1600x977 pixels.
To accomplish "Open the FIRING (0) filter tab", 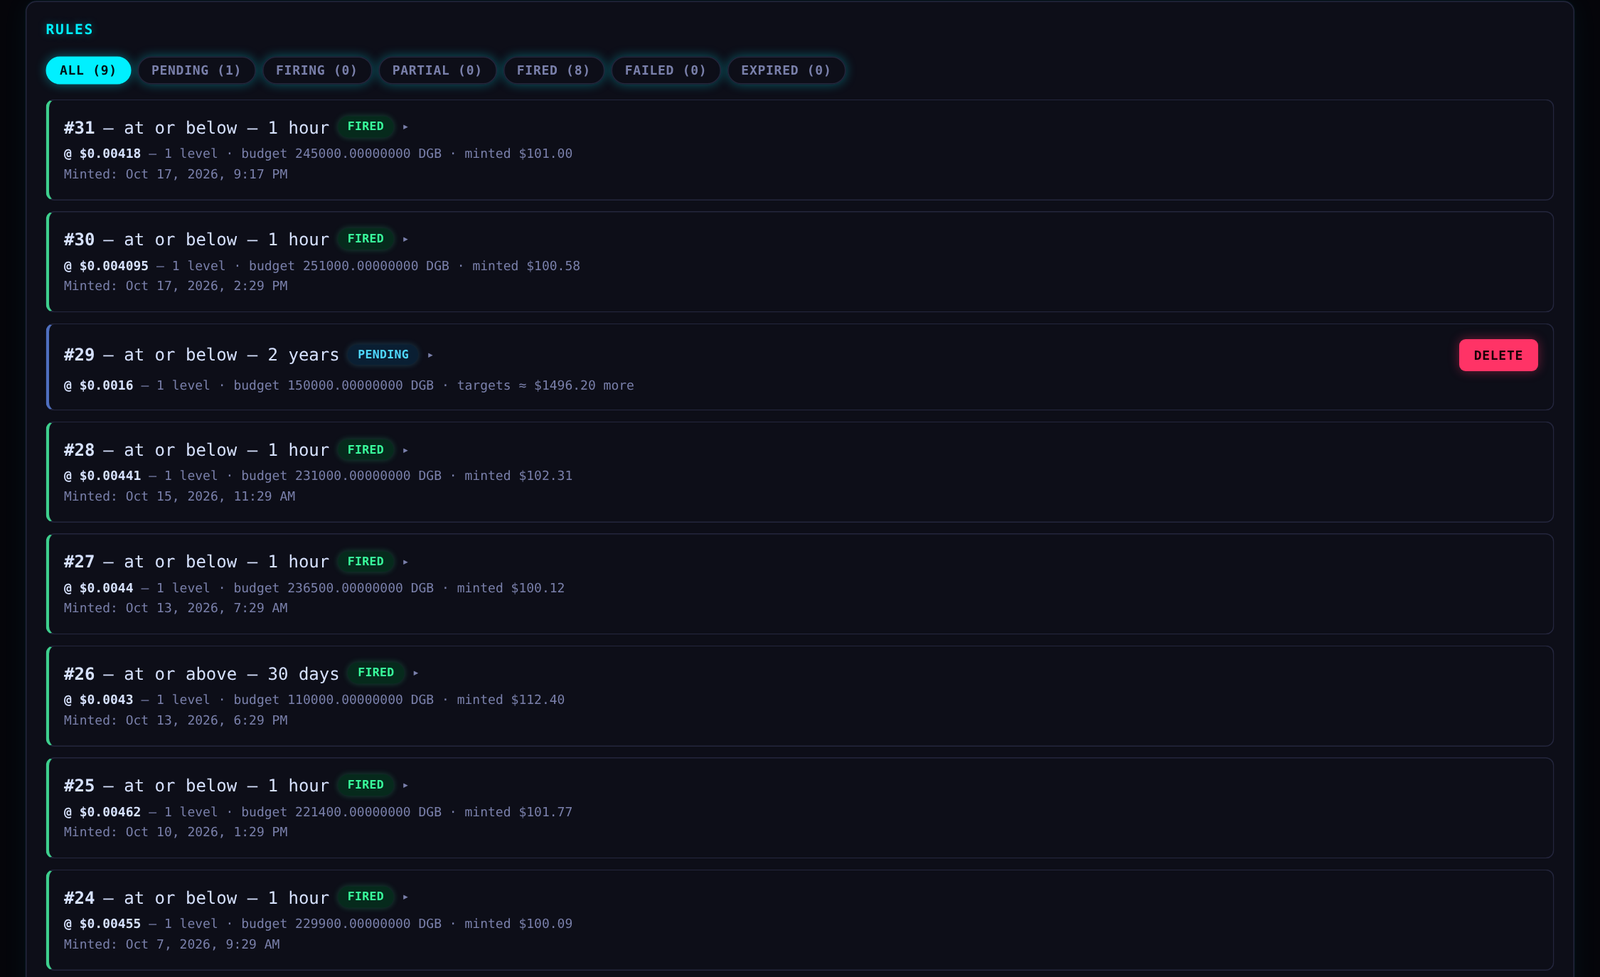I will [x=316, y=70].
